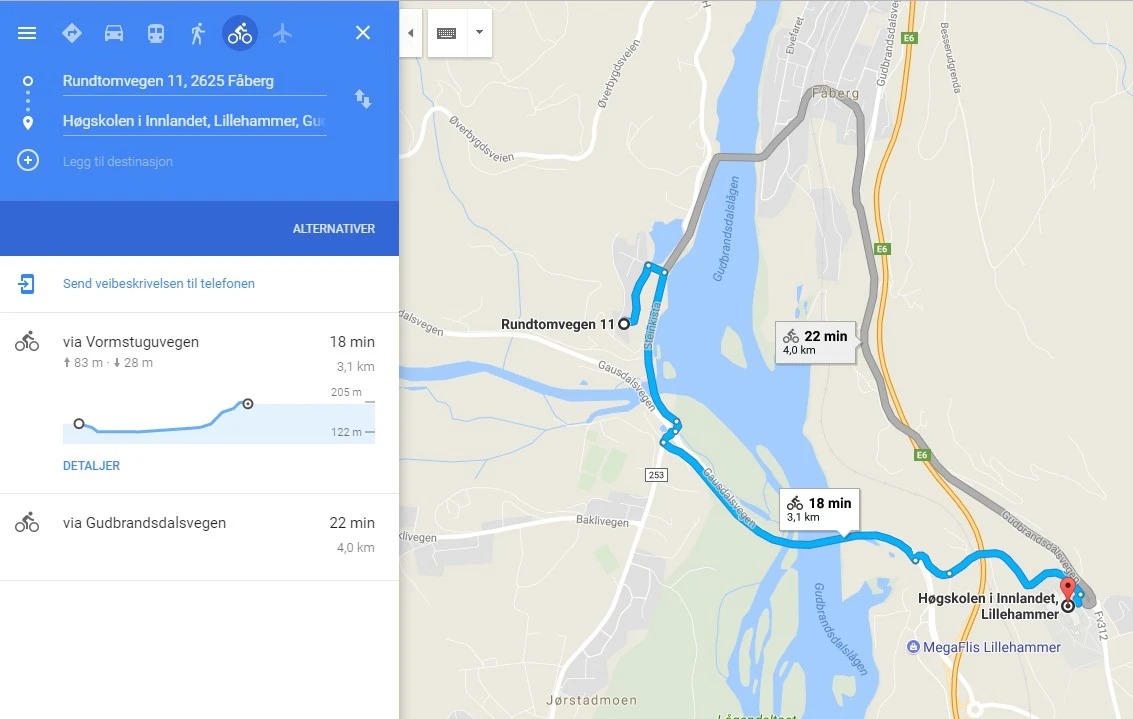Switch to walking mode icon
Screen dimensions: 1133x719
click(x=197, y=33)
